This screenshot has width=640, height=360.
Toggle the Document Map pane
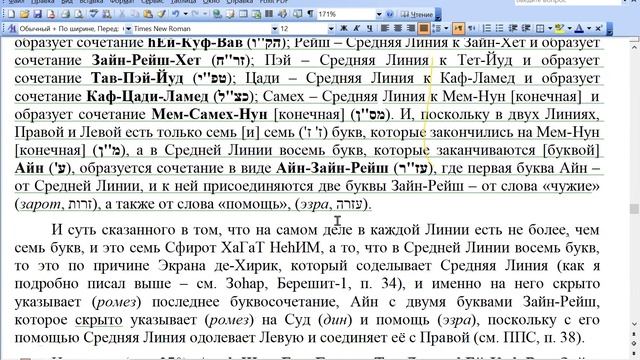coord(298,14)
